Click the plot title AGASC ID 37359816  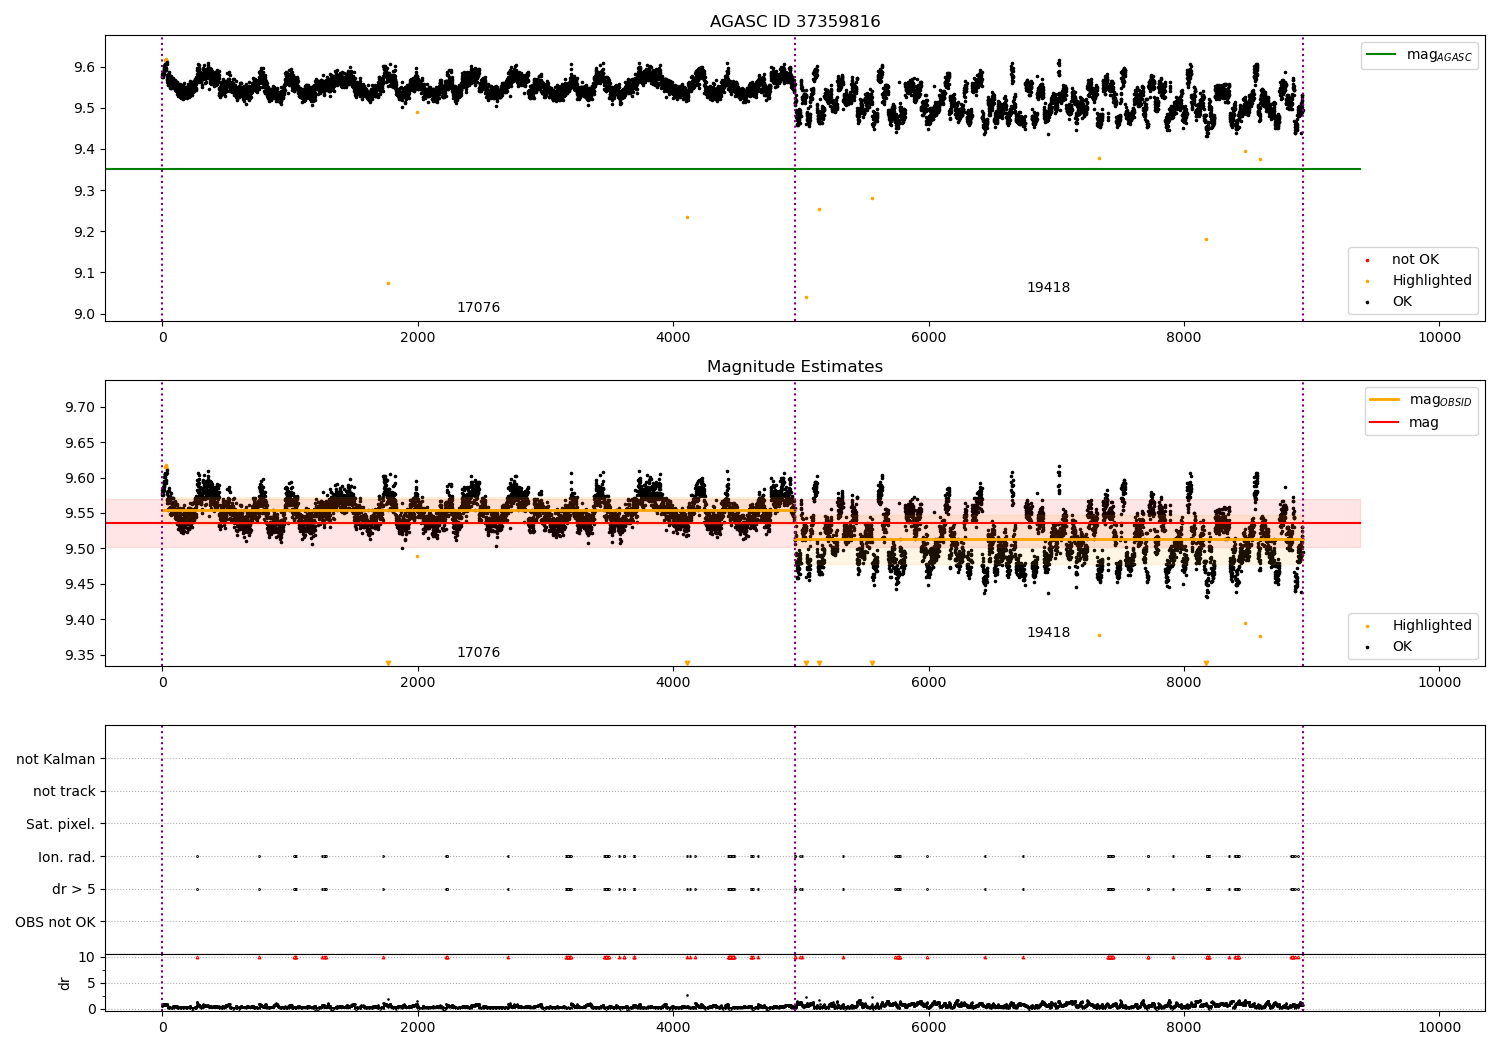pos(795,22)
